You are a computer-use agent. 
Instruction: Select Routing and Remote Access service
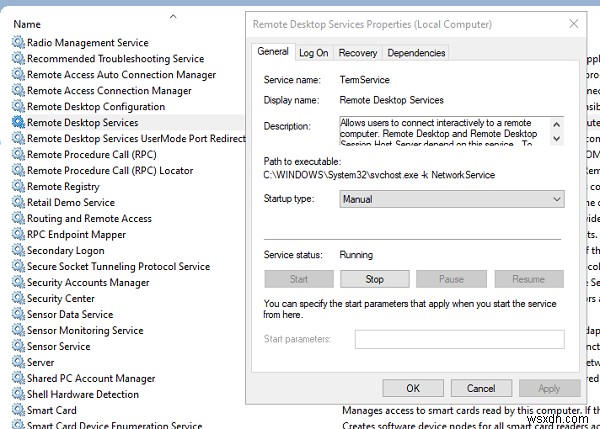pos(89,218)
